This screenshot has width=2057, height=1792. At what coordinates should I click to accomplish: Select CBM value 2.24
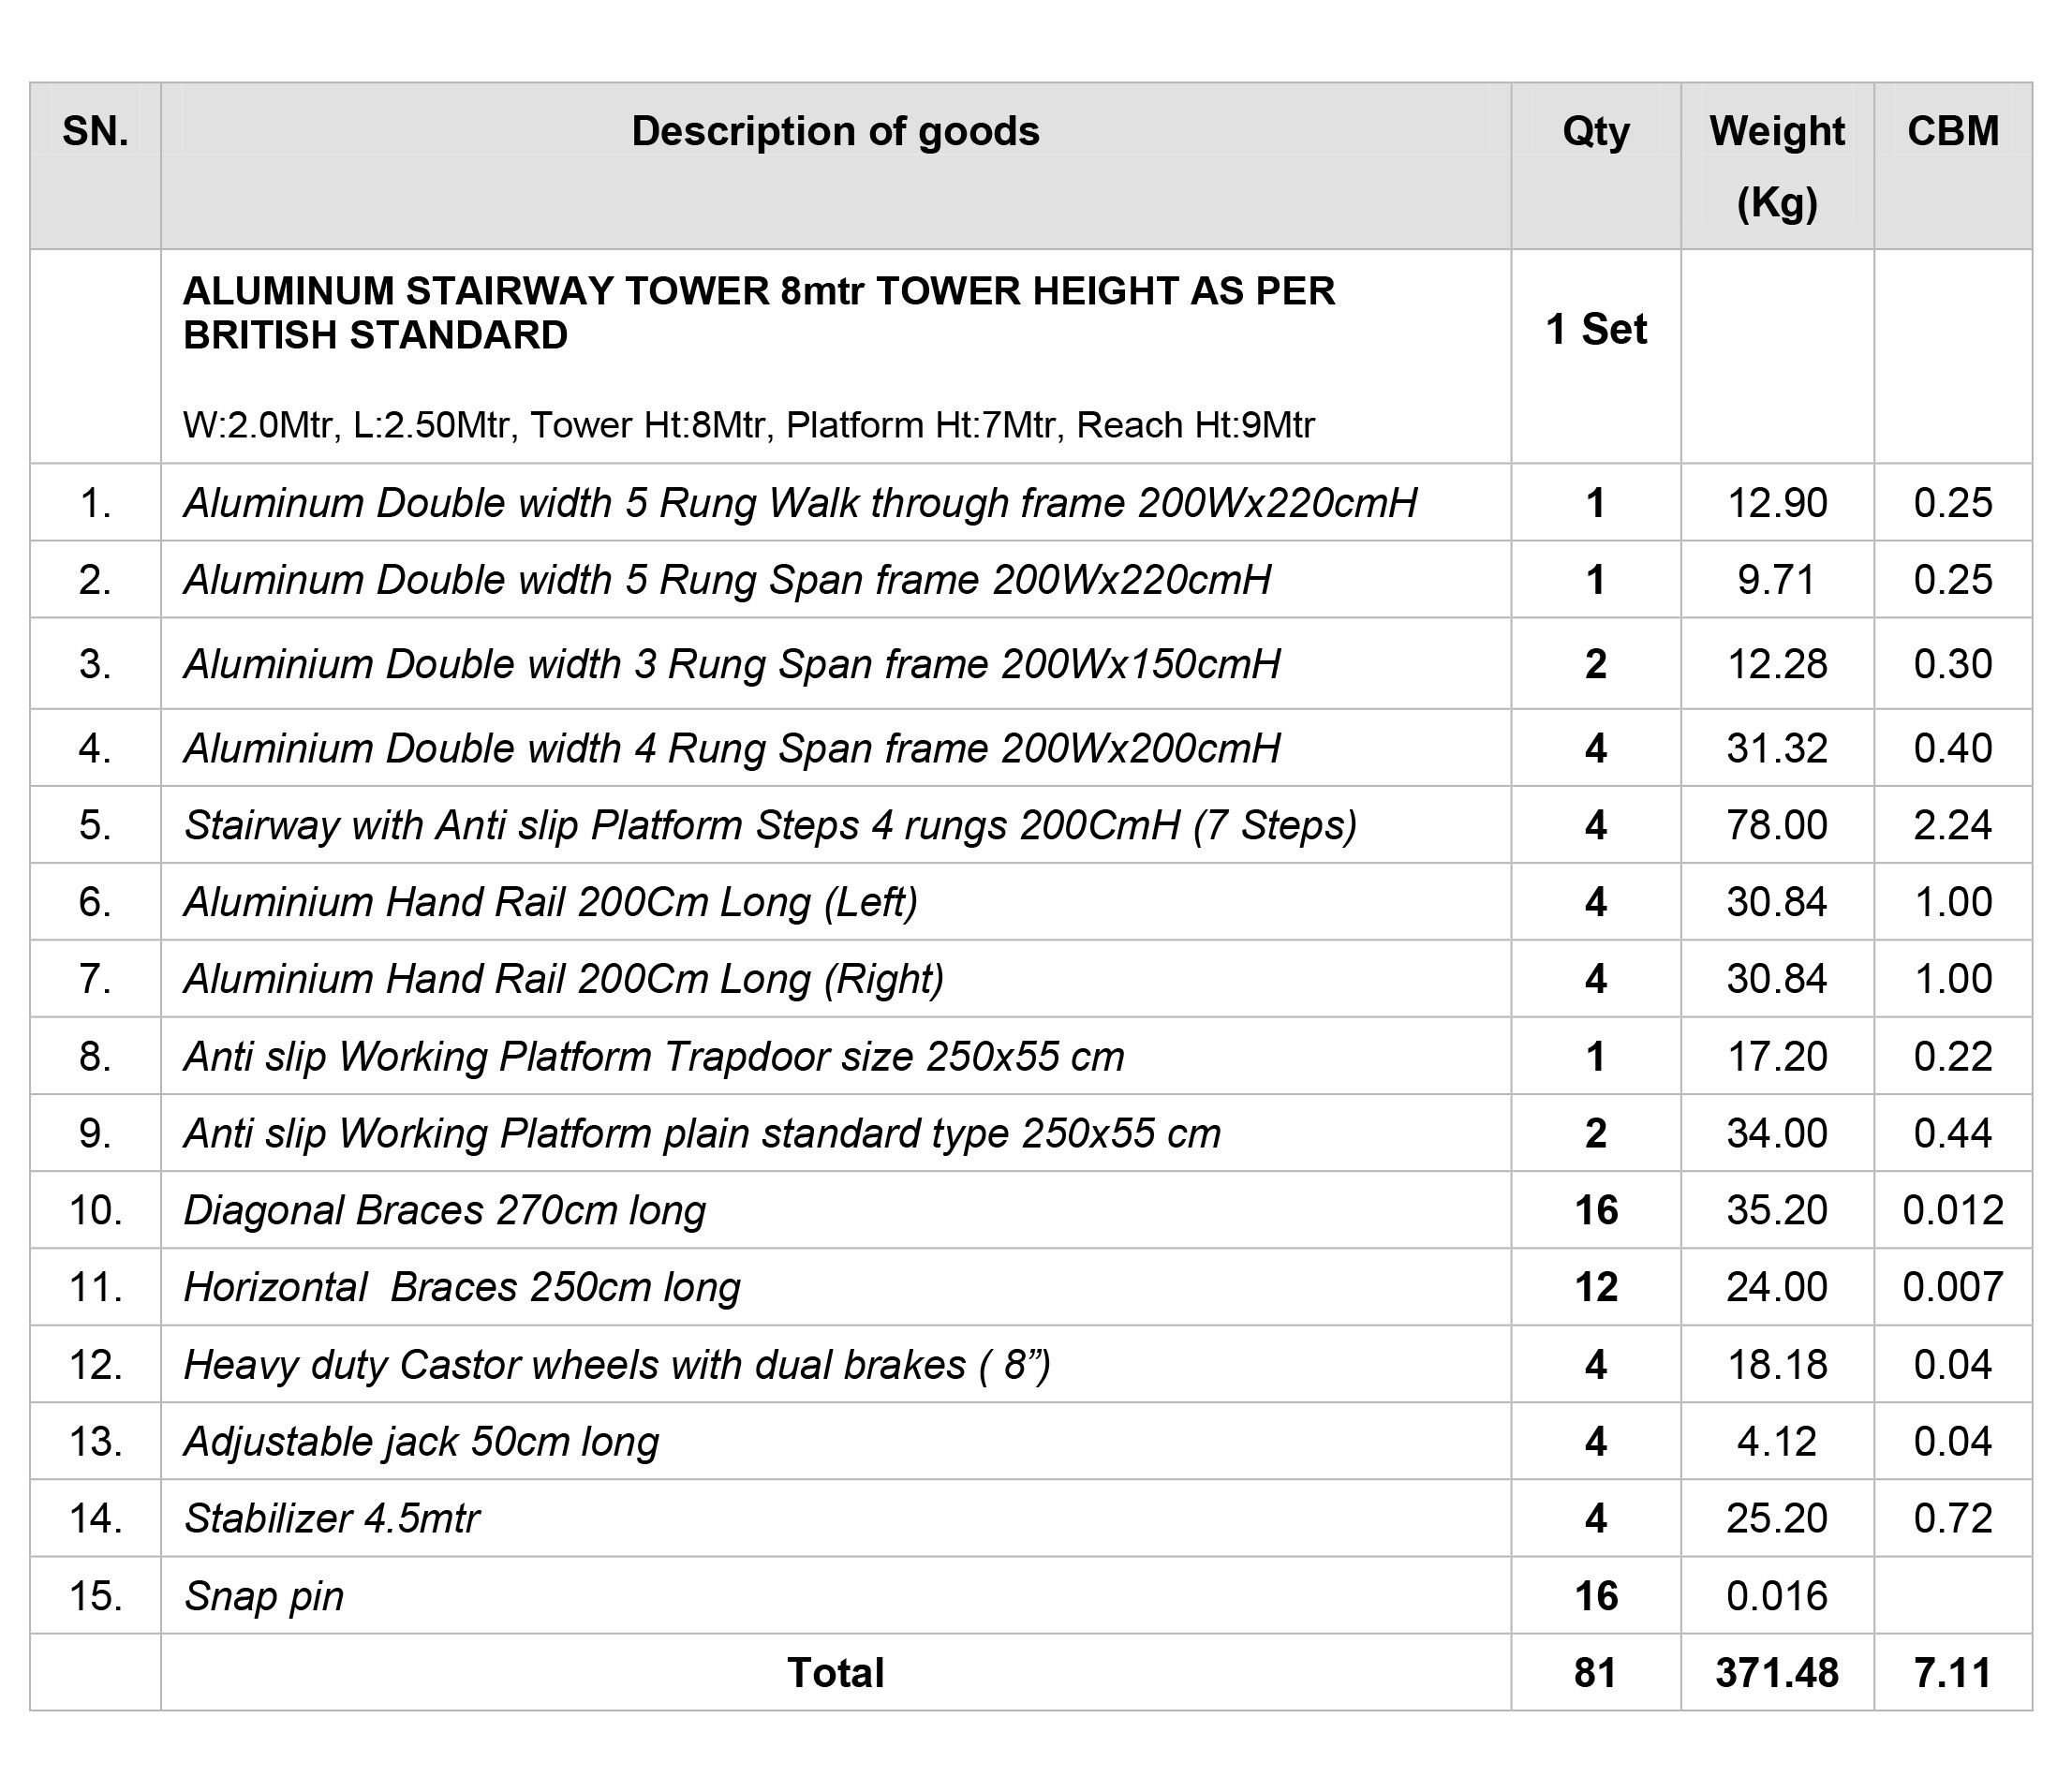point(1952,825)
